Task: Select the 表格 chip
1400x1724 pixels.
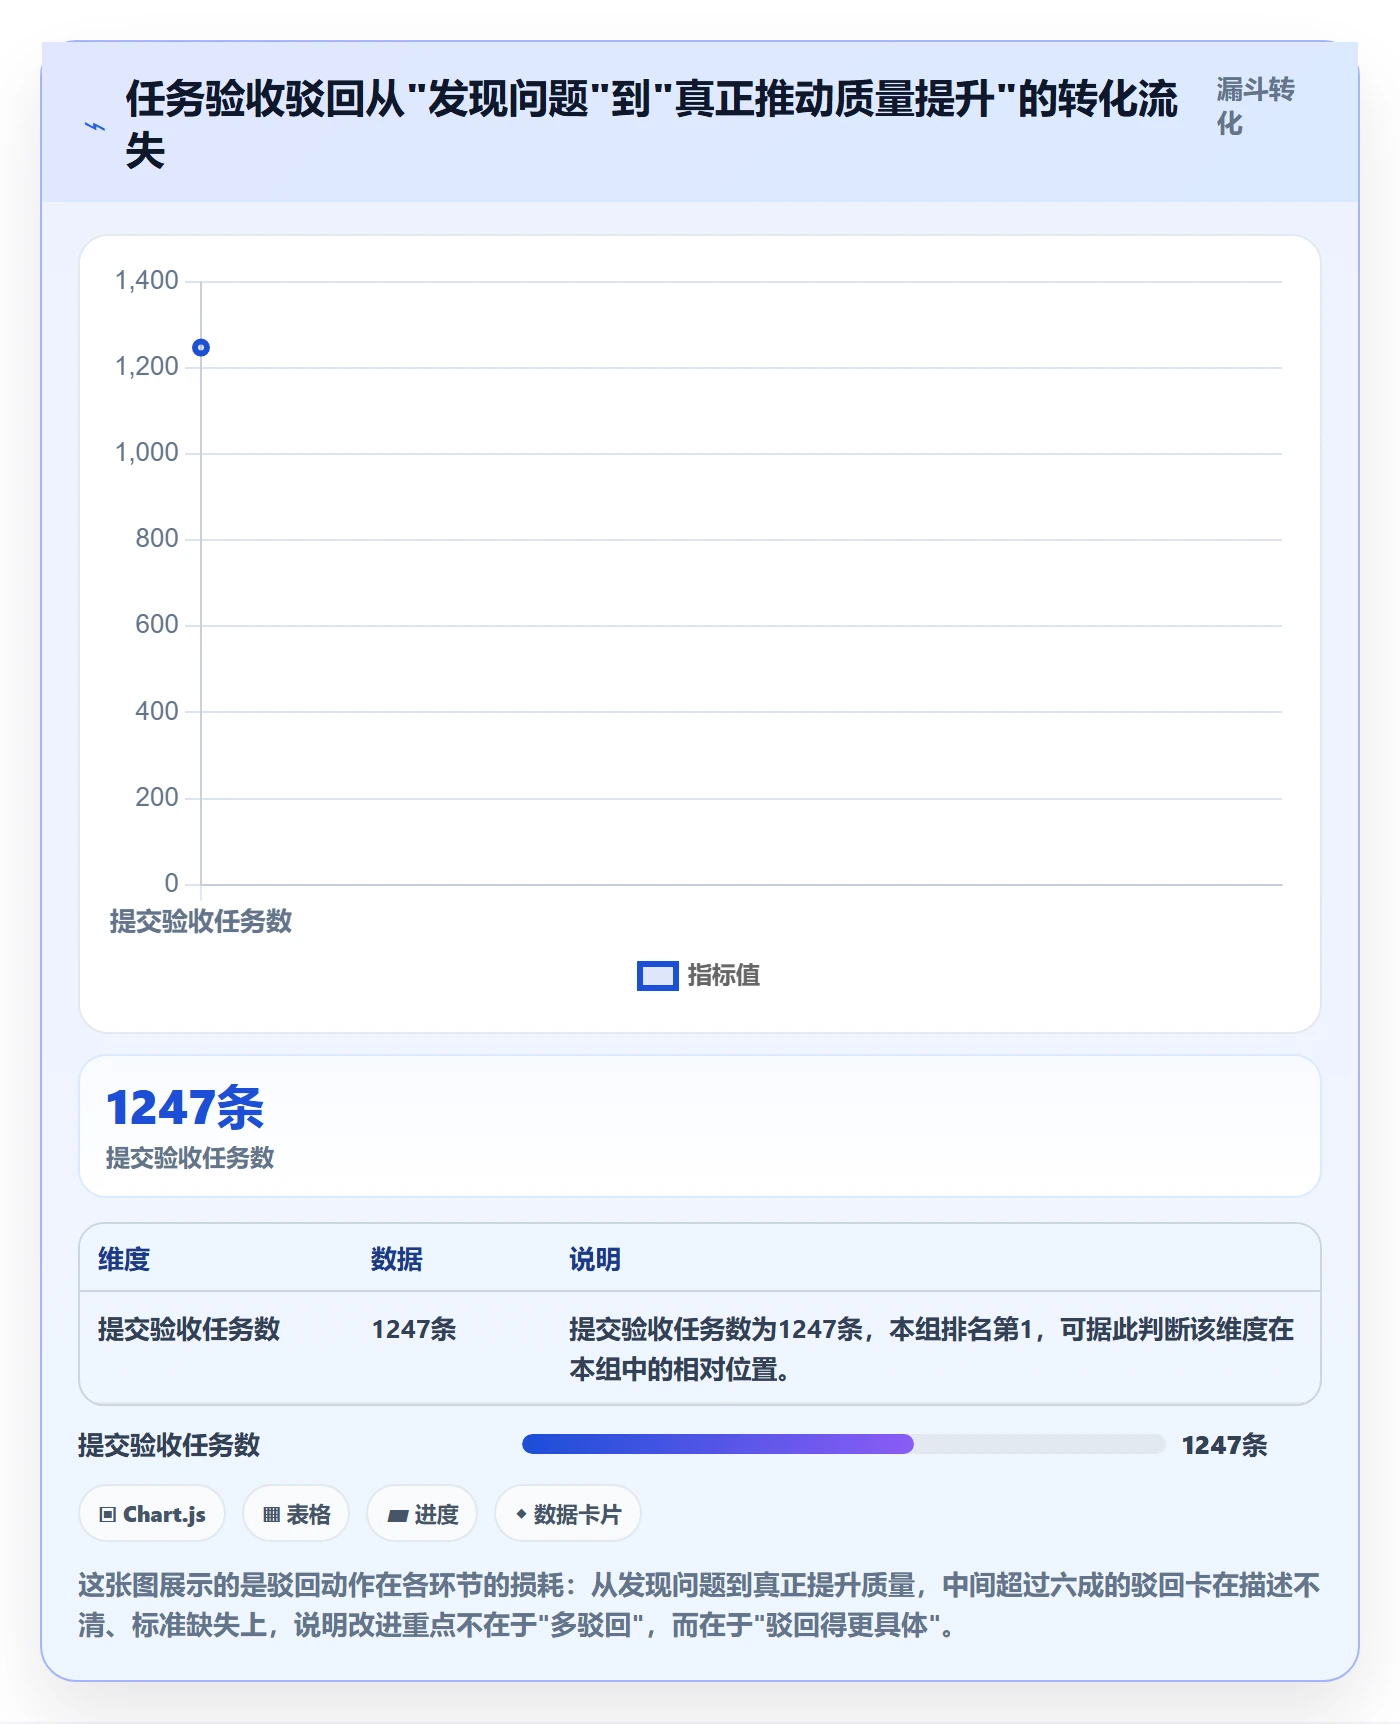Action: [x=296, y=1514]
